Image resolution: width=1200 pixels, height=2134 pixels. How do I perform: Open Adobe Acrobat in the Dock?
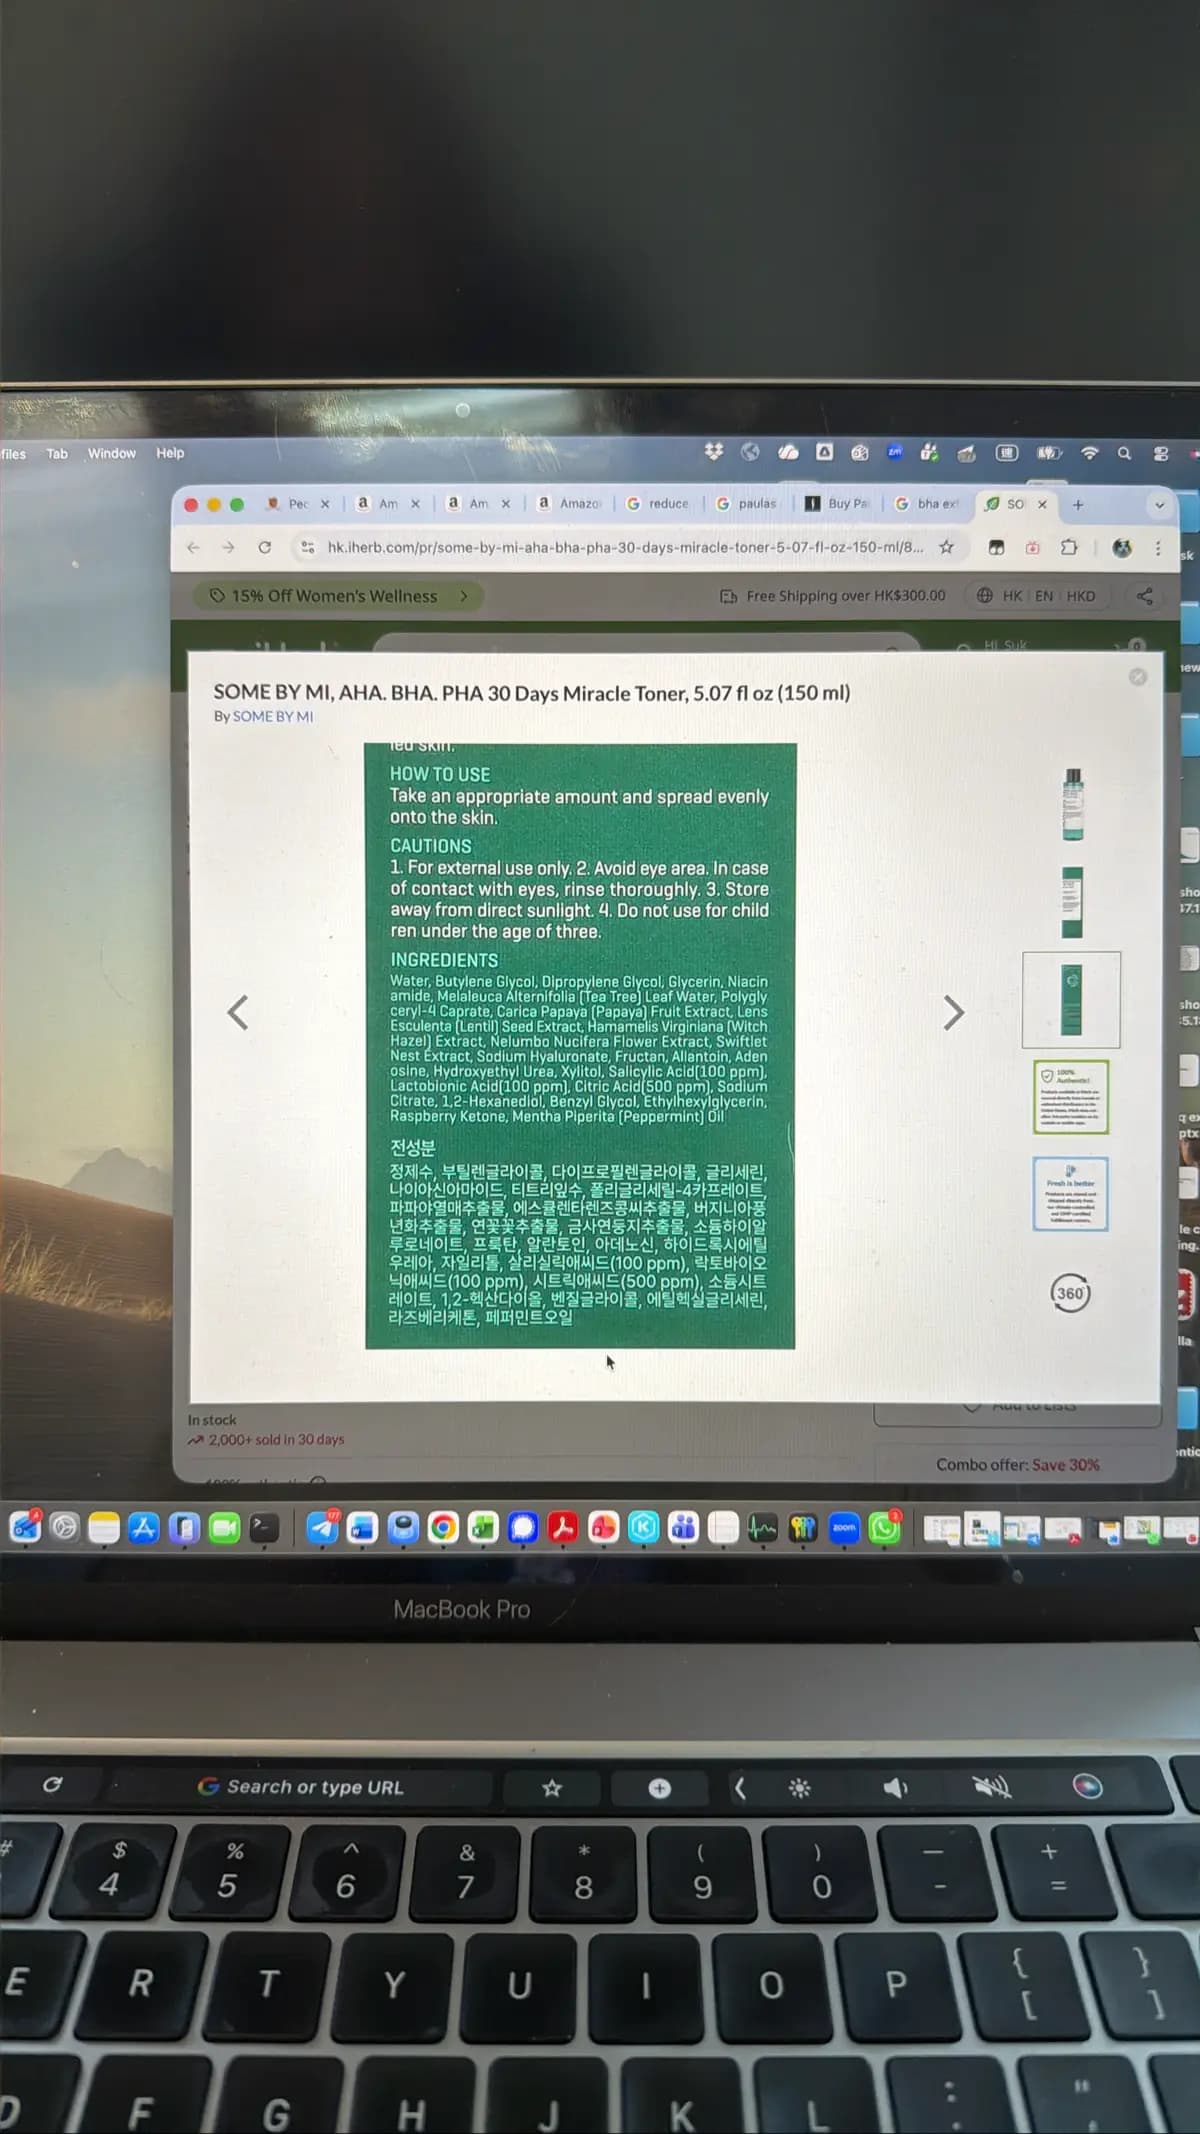point(563,1527)
